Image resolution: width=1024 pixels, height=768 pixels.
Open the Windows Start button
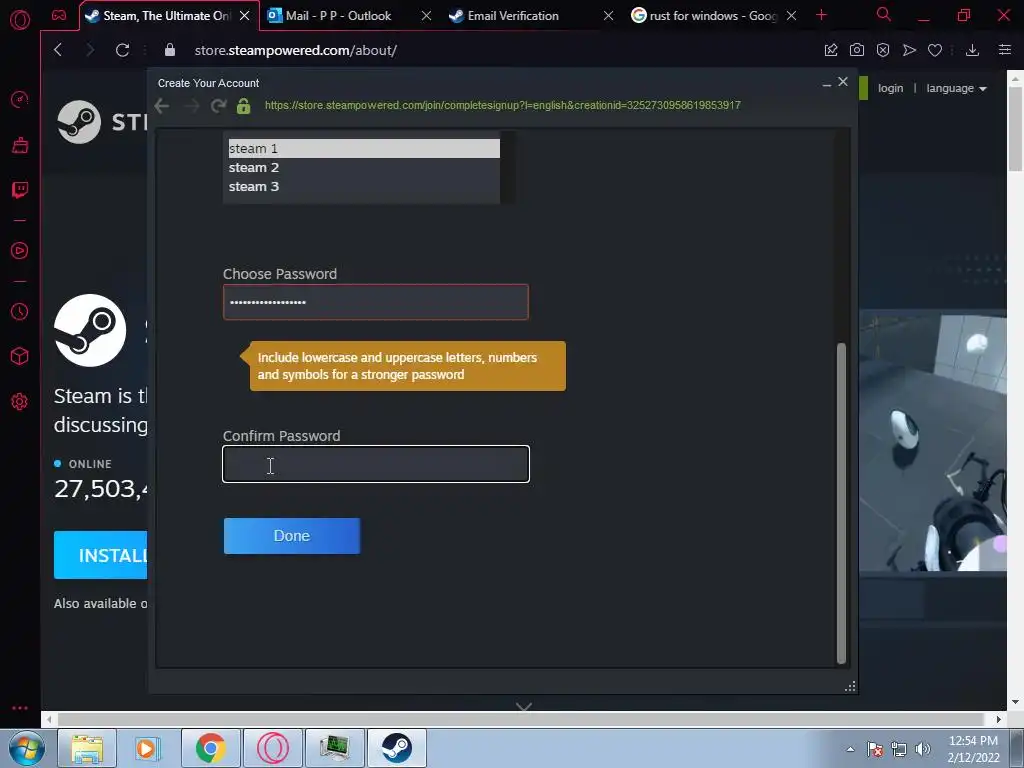coord(27,748)
